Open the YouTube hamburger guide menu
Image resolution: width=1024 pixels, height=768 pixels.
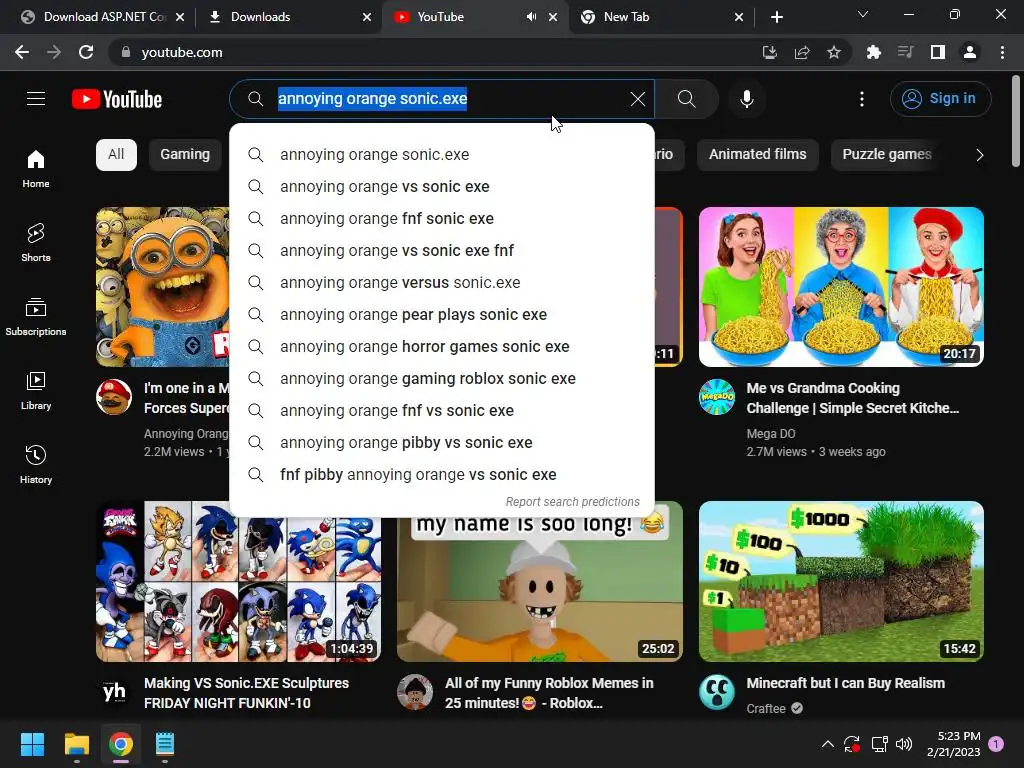coord(36,99)
